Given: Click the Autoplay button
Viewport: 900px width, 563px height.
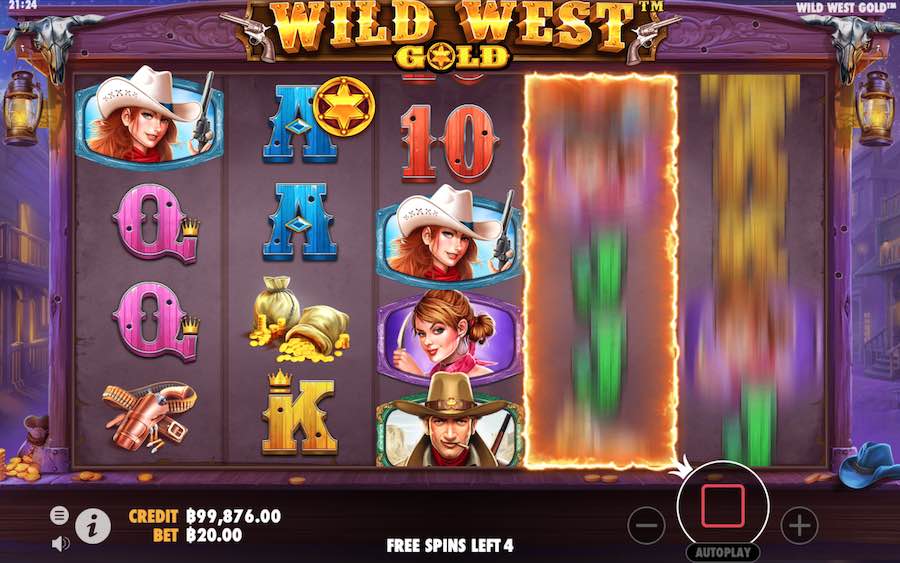Looking at the screenshot, I should point(723,553).
